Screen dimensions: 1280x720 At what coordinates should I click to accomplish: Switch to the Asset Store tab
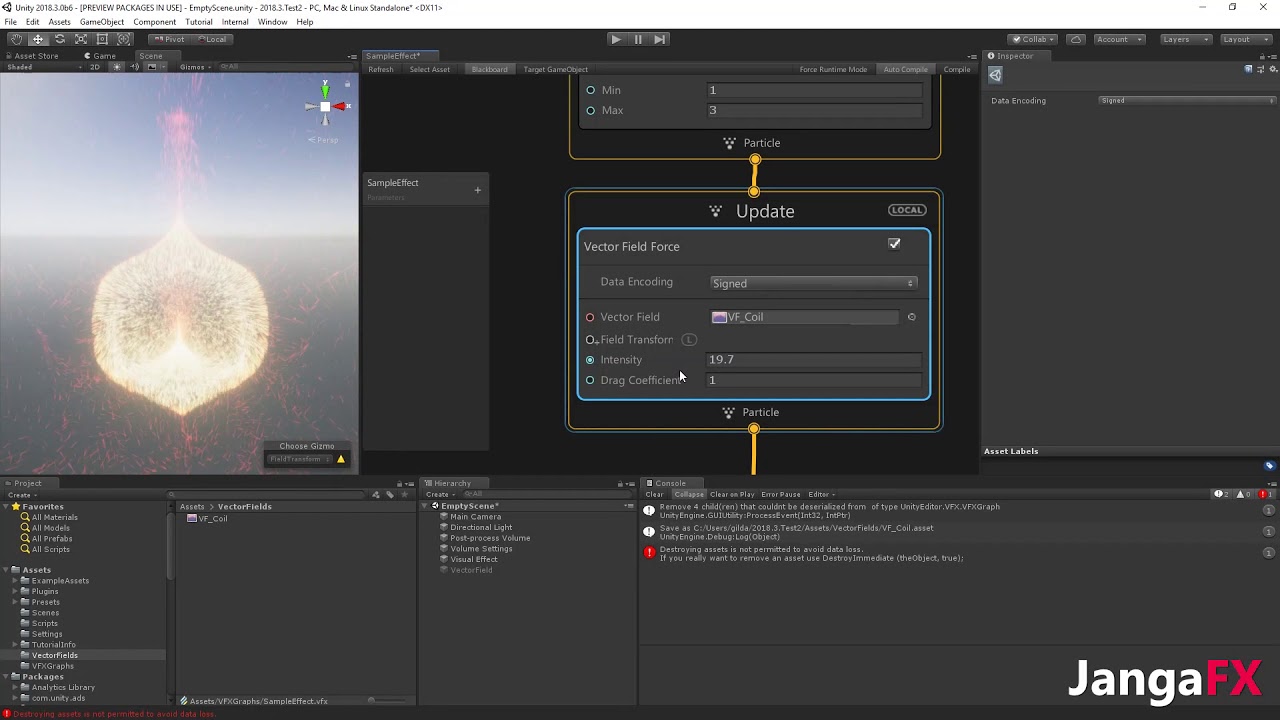[x=33, y=56]
